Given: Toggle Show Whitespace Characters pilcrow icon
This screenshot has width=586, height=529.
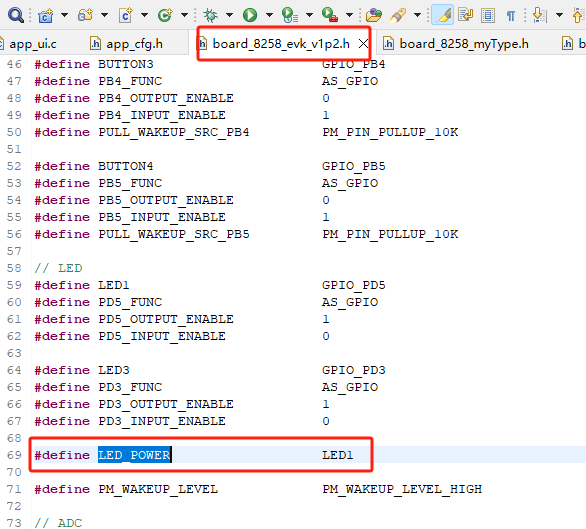Looking at the screenshot, I should pyautogui.click(x=511, y=16).
